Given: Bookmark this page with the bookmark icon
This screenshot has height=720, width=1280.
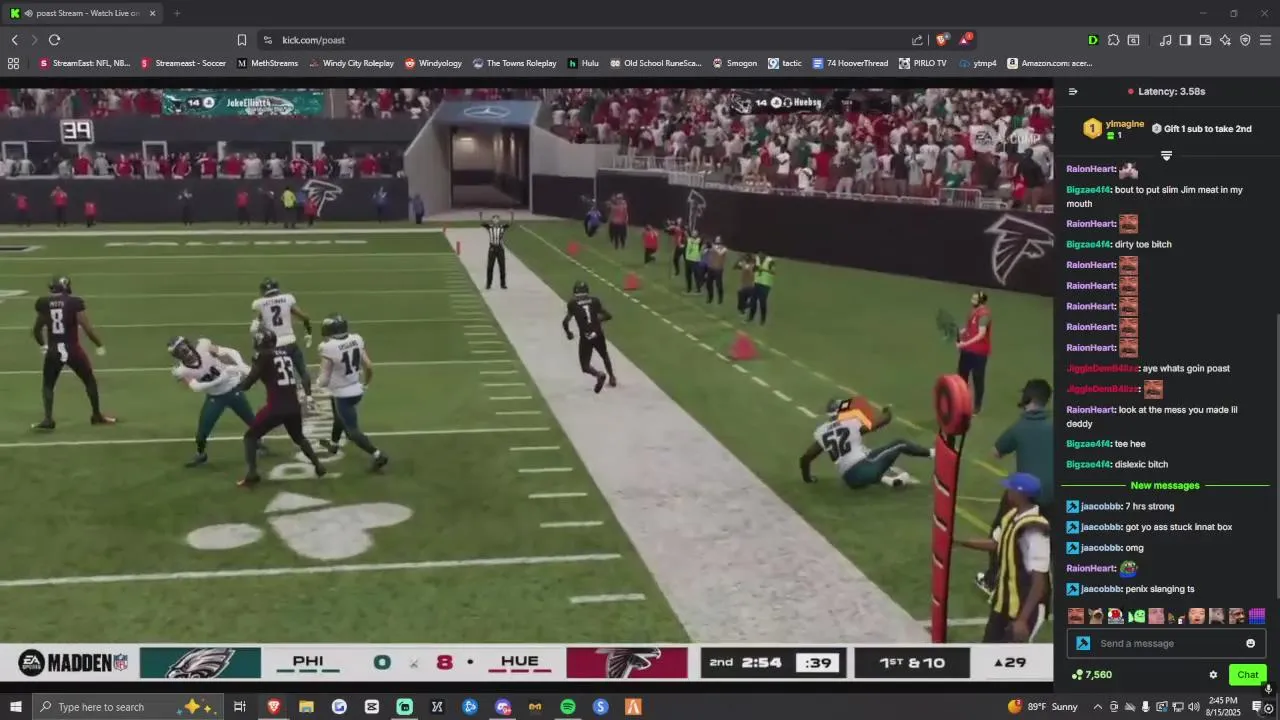Looking at the screenshot, I should (x=242, y=40).
